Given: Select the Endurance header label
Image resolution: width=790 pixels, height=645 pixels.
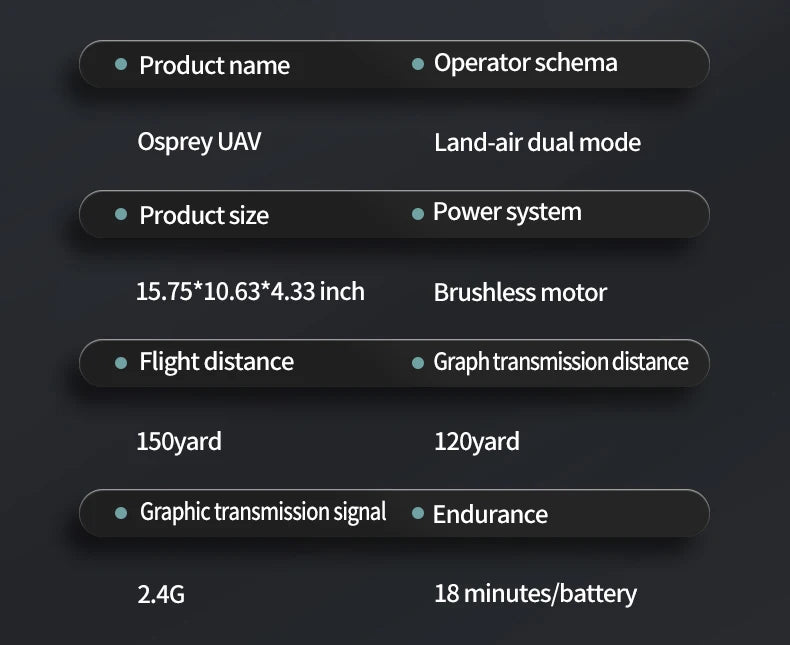Looking at the screenshot, I should 490,514.
